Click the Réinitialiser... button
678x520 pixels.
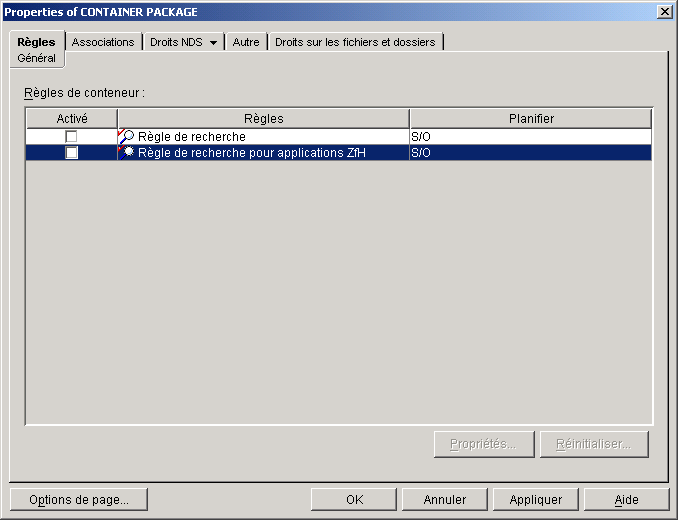[x=594, y=444]
